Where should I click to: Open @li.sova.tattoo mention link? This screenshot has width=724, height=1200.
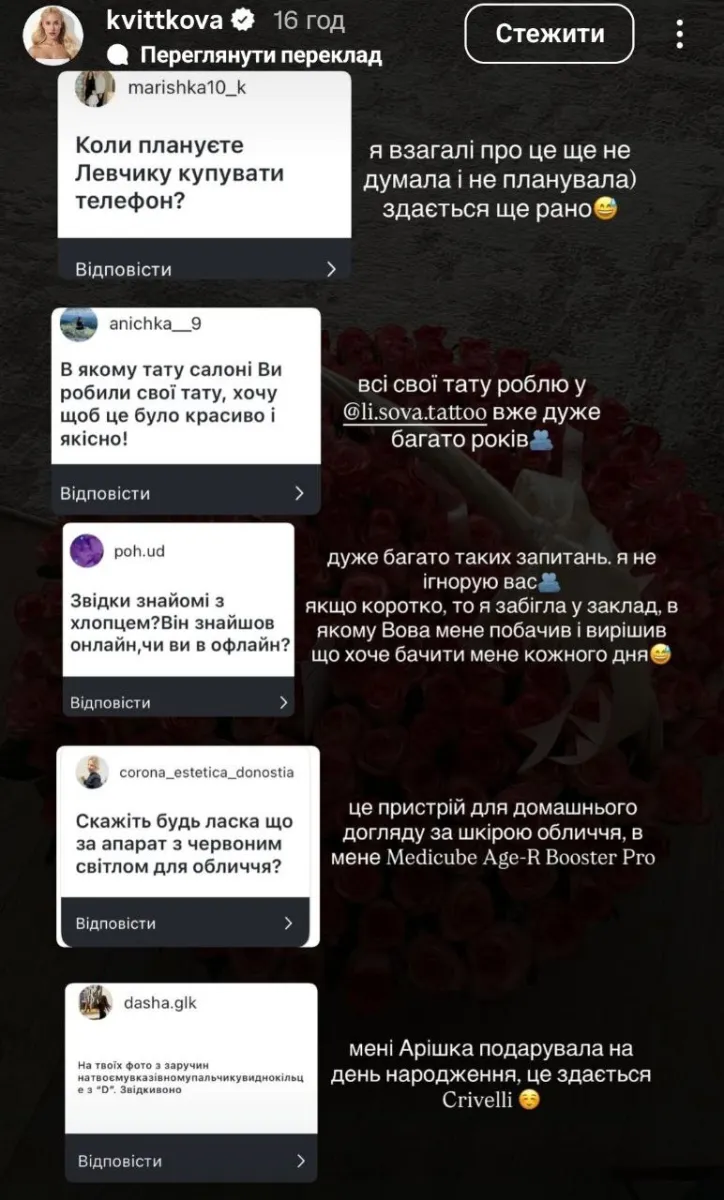pyautogui.click(x=415, y=412)
